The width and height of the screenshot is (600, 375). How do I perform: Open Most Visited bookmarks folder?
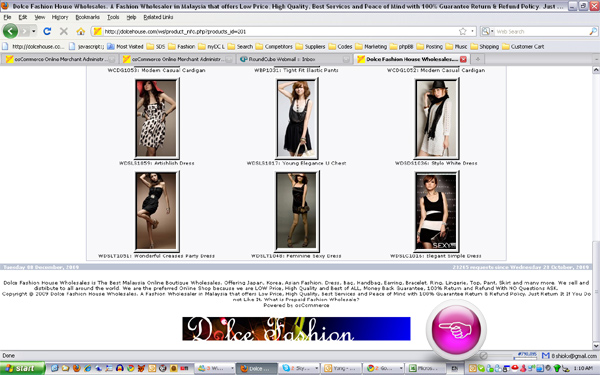coord(125,47)
